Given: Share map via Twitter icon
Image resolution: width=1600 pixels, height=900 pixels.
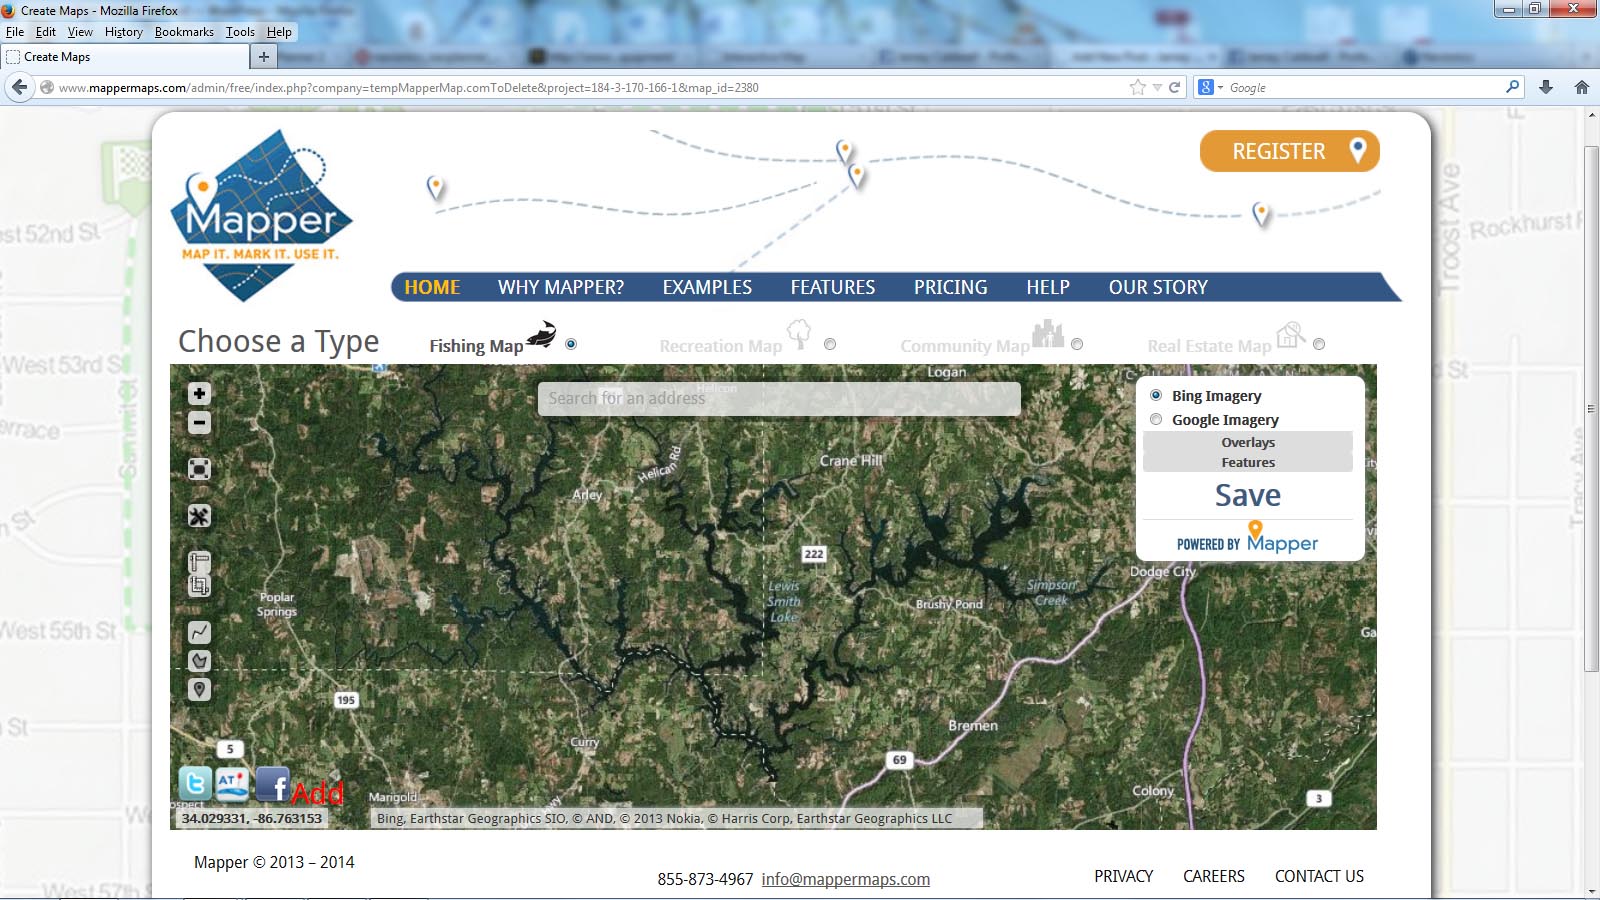Looking at the screenshot, I should (195, 784).
